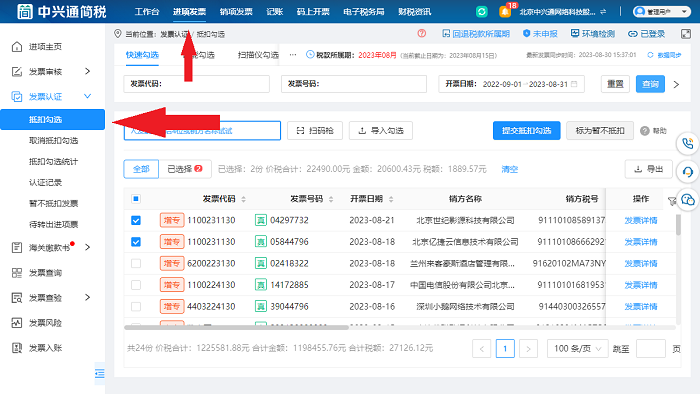The height and width of the screenshot is (394, 700).
Task: Click the 查询 search button
Action: click(x=650, y=84)
